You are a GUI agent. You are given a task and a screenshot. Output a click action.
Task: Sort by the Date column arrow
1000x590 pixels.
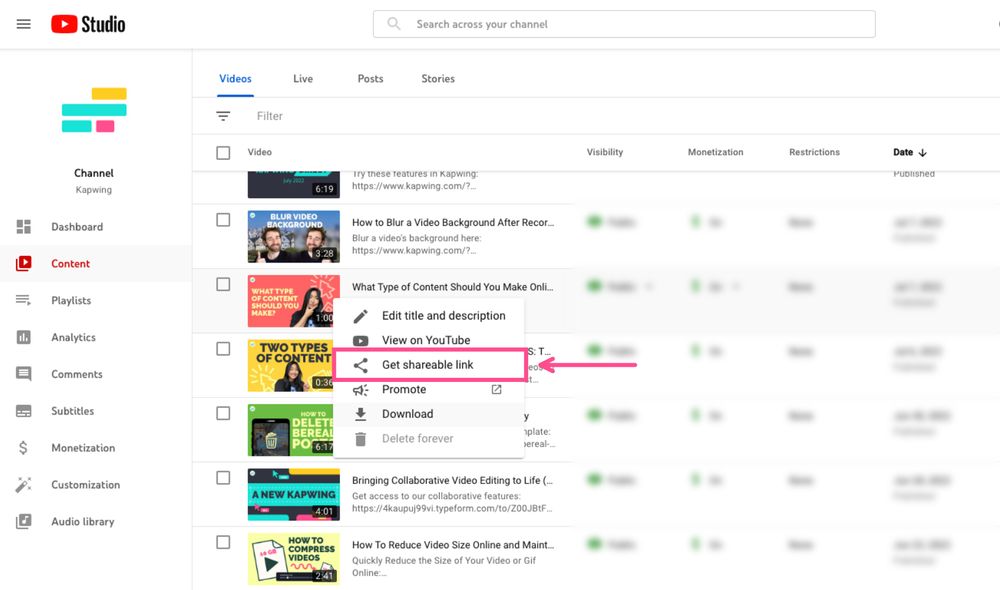tap(922, 153)
